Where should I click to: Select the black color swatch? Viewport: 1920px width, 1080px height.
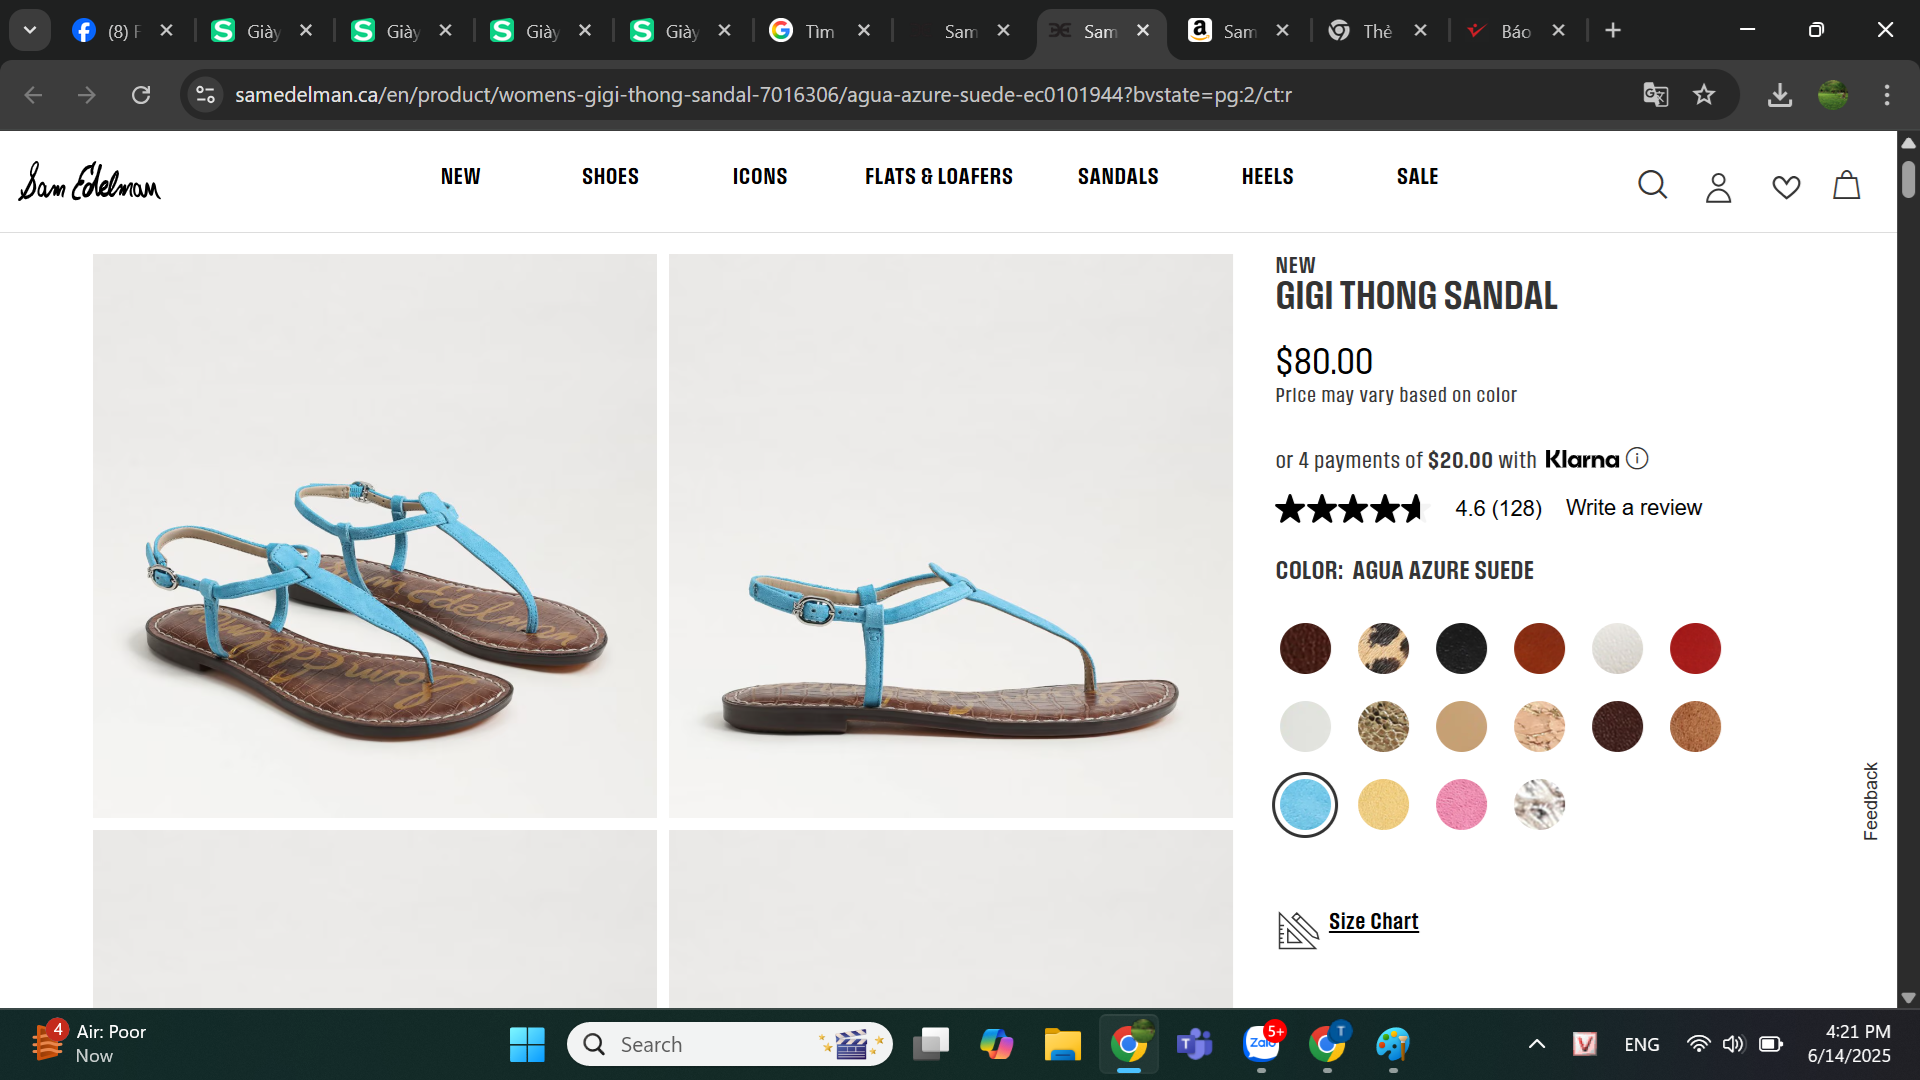pyautogui.click(x=1461, y=649)
